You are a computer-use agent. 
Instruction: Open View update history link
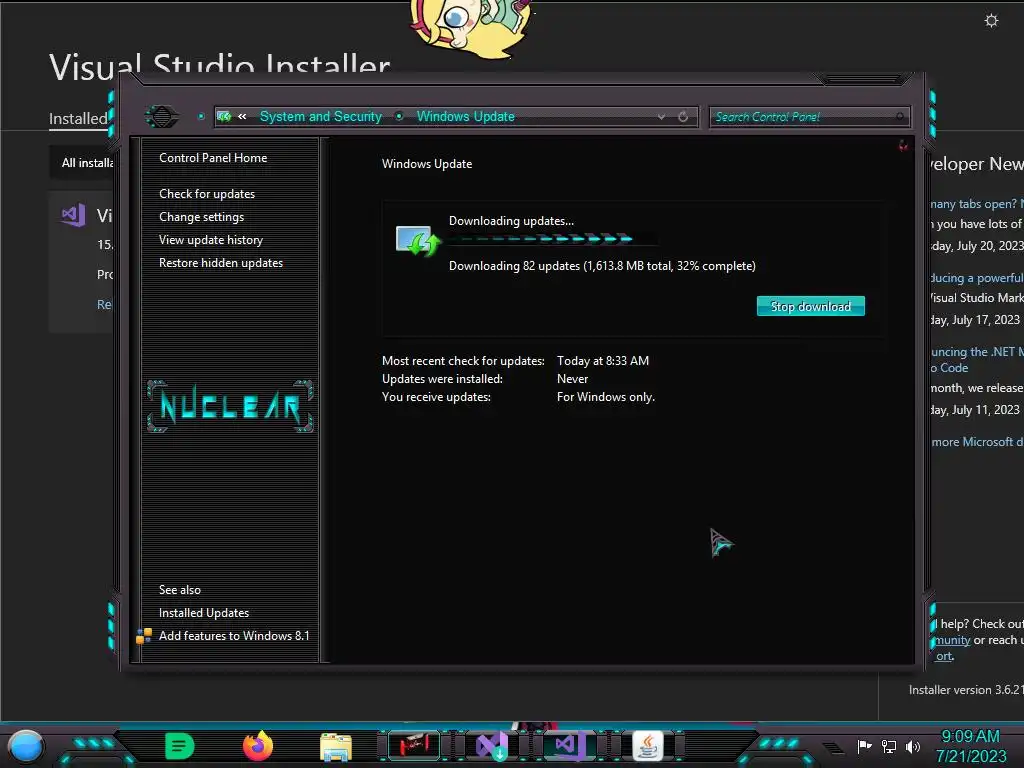pos(211,240)
